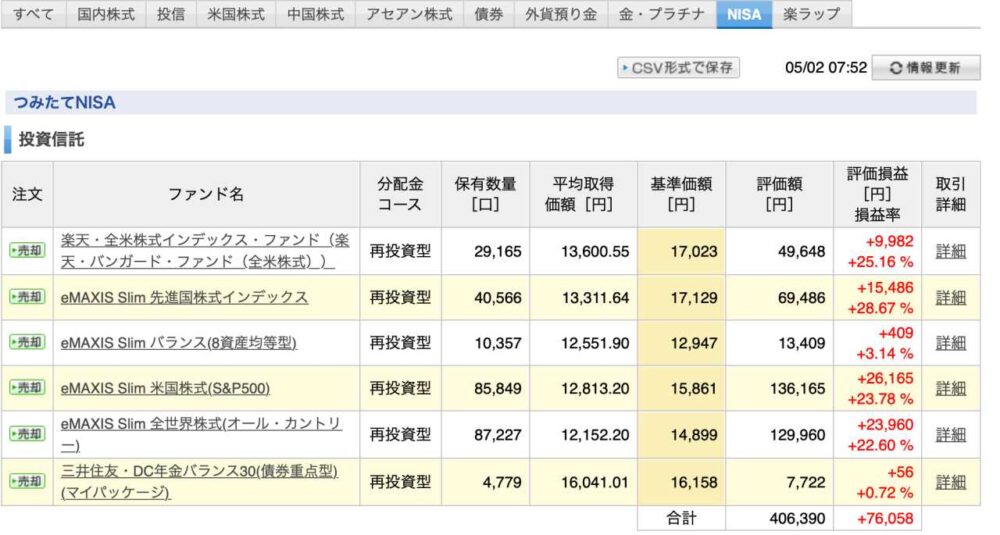Click the 合計 label cell
Viewport: 1000px width, 535px height.
coord(681,518)
